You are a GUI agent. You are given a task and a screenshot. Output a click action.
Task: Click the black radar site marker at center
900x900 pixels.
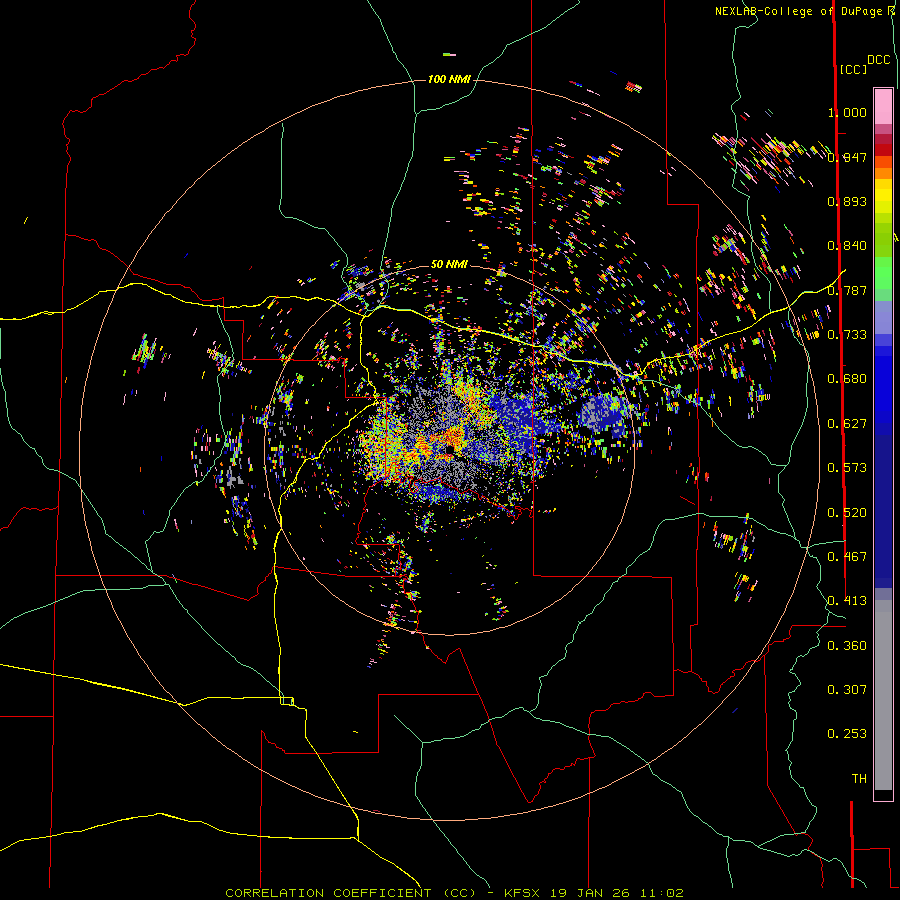(450, 448)
